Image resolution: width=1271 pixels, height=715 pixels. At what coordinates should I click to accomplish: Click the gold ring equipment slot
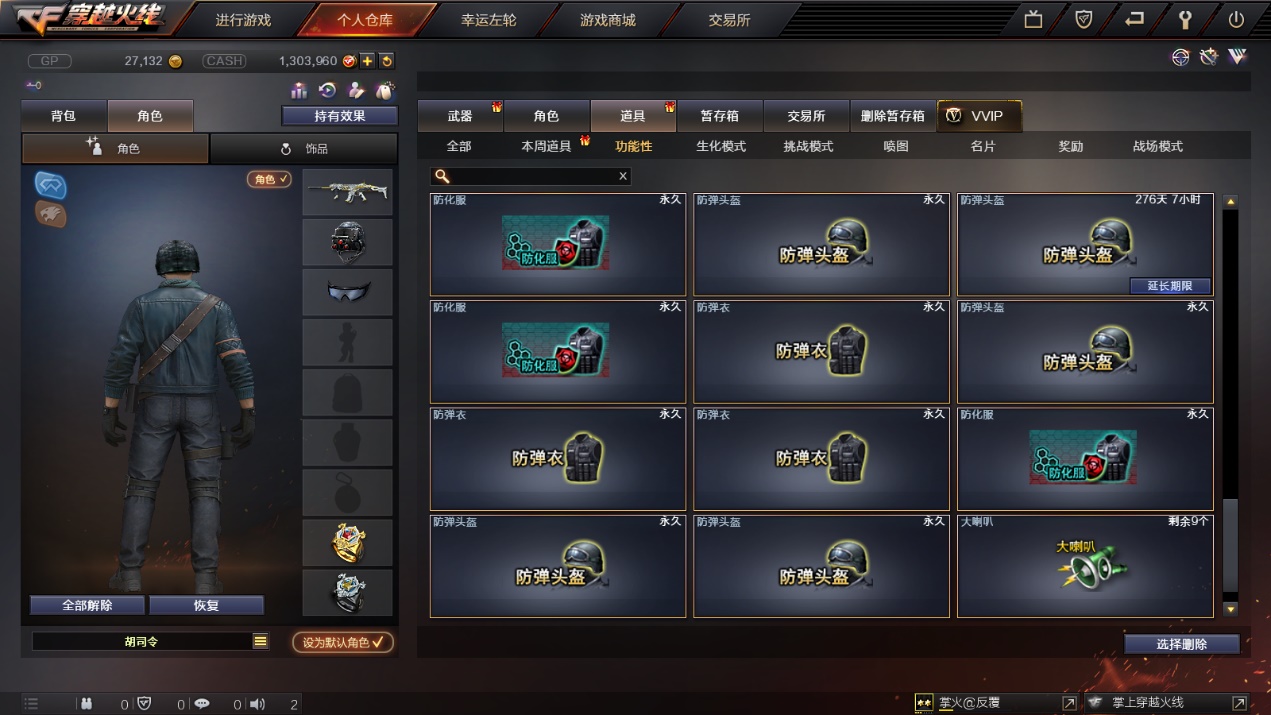tap(348, 542)
